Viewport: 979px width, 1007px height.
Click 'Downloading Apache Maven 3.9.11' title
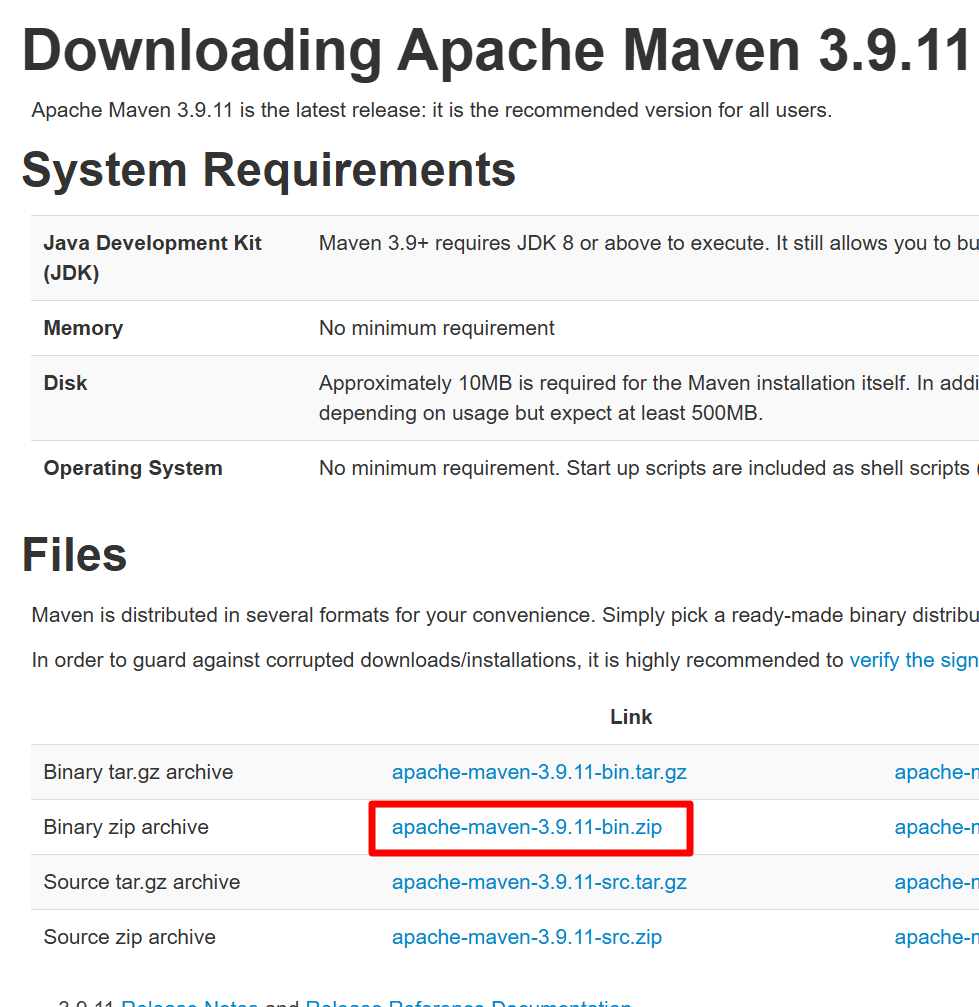(x=495, y=51)
